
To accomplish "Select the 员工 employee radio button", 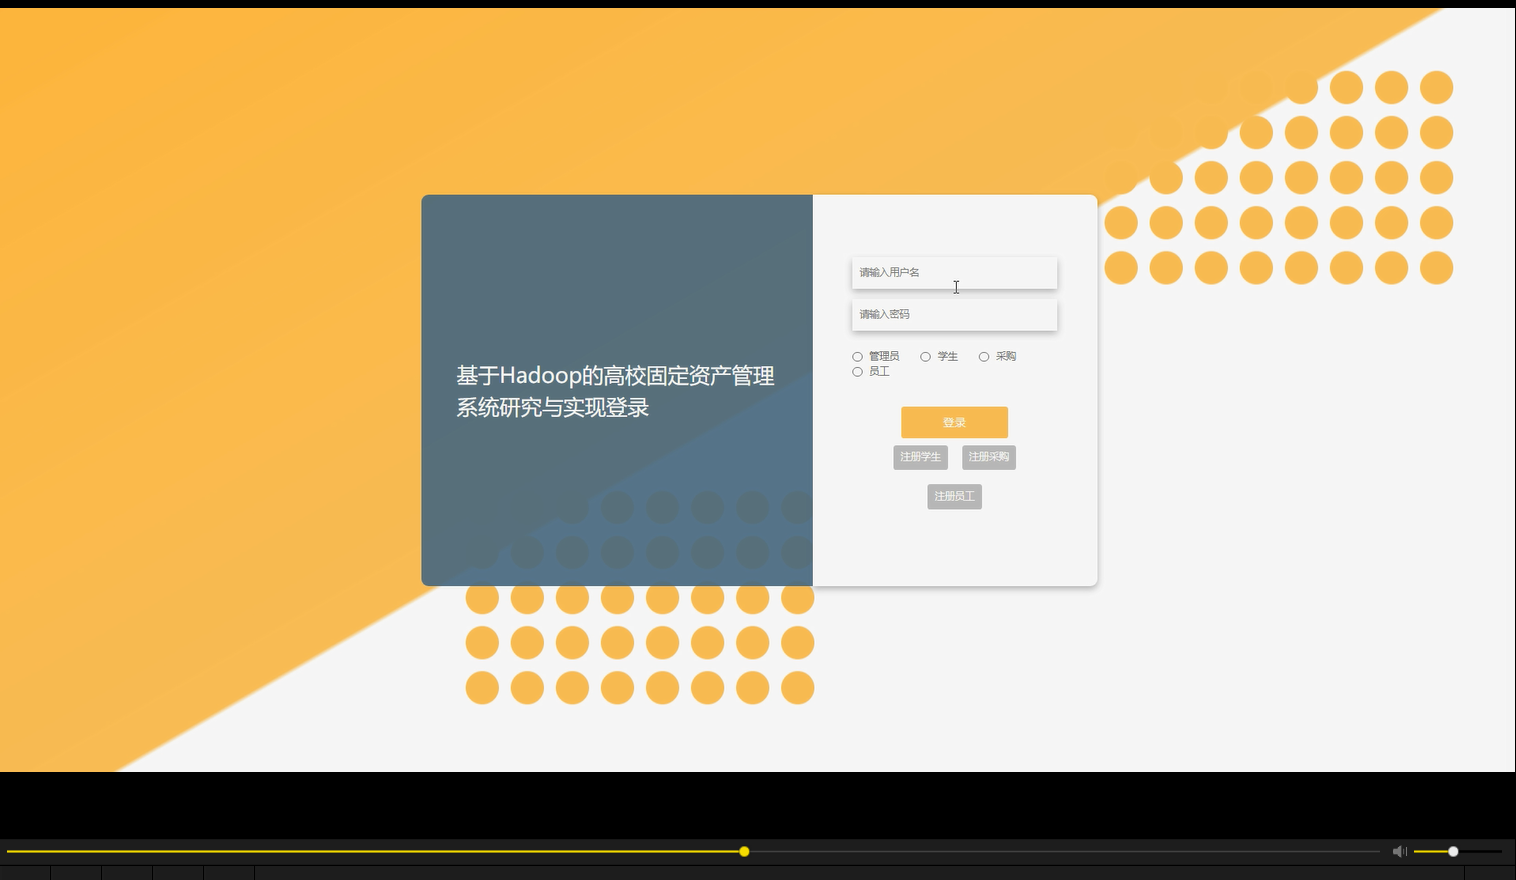I will pyautogui.click(x=857, y=371).
